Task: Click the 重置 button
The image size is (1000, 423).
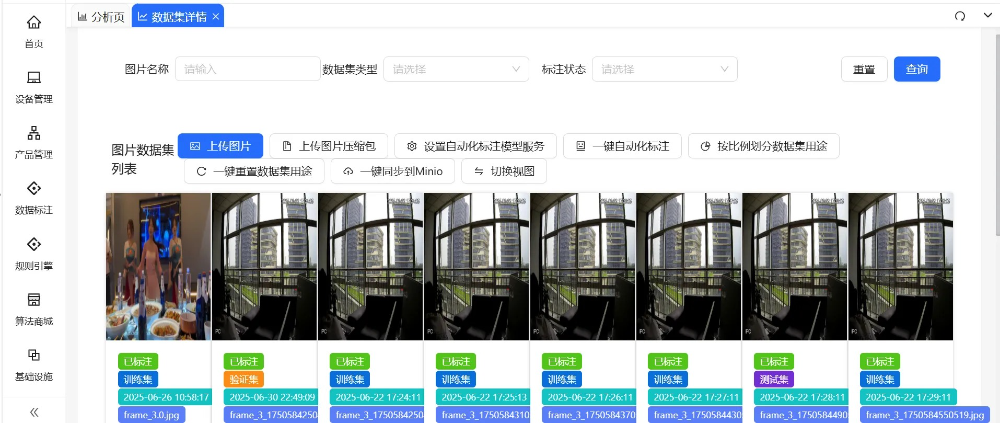Action: [x=864, y=70]
